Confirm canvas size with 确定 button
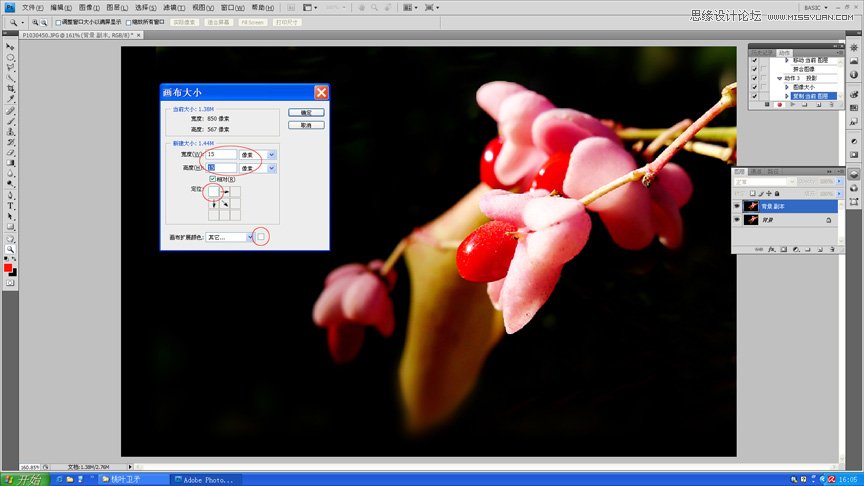This screenshot has height=486, width=864. point(306,112)
